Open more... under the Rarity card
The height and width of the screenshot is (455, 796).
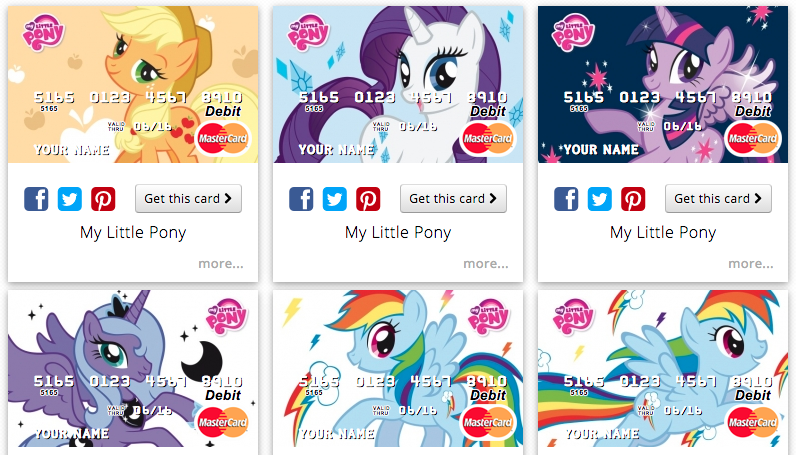click(486, 264)
